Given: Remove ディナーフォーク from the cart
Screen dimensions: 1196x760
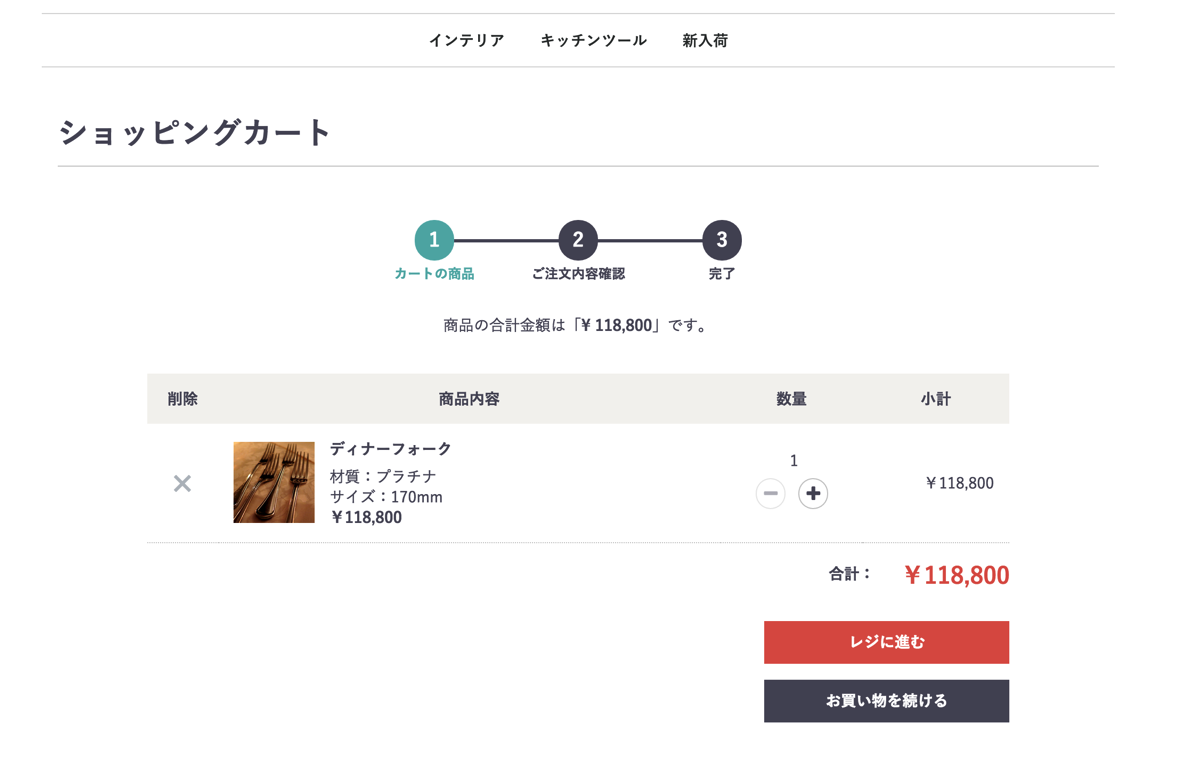Looking at the screenshot, I should click(x=182, y=483).
